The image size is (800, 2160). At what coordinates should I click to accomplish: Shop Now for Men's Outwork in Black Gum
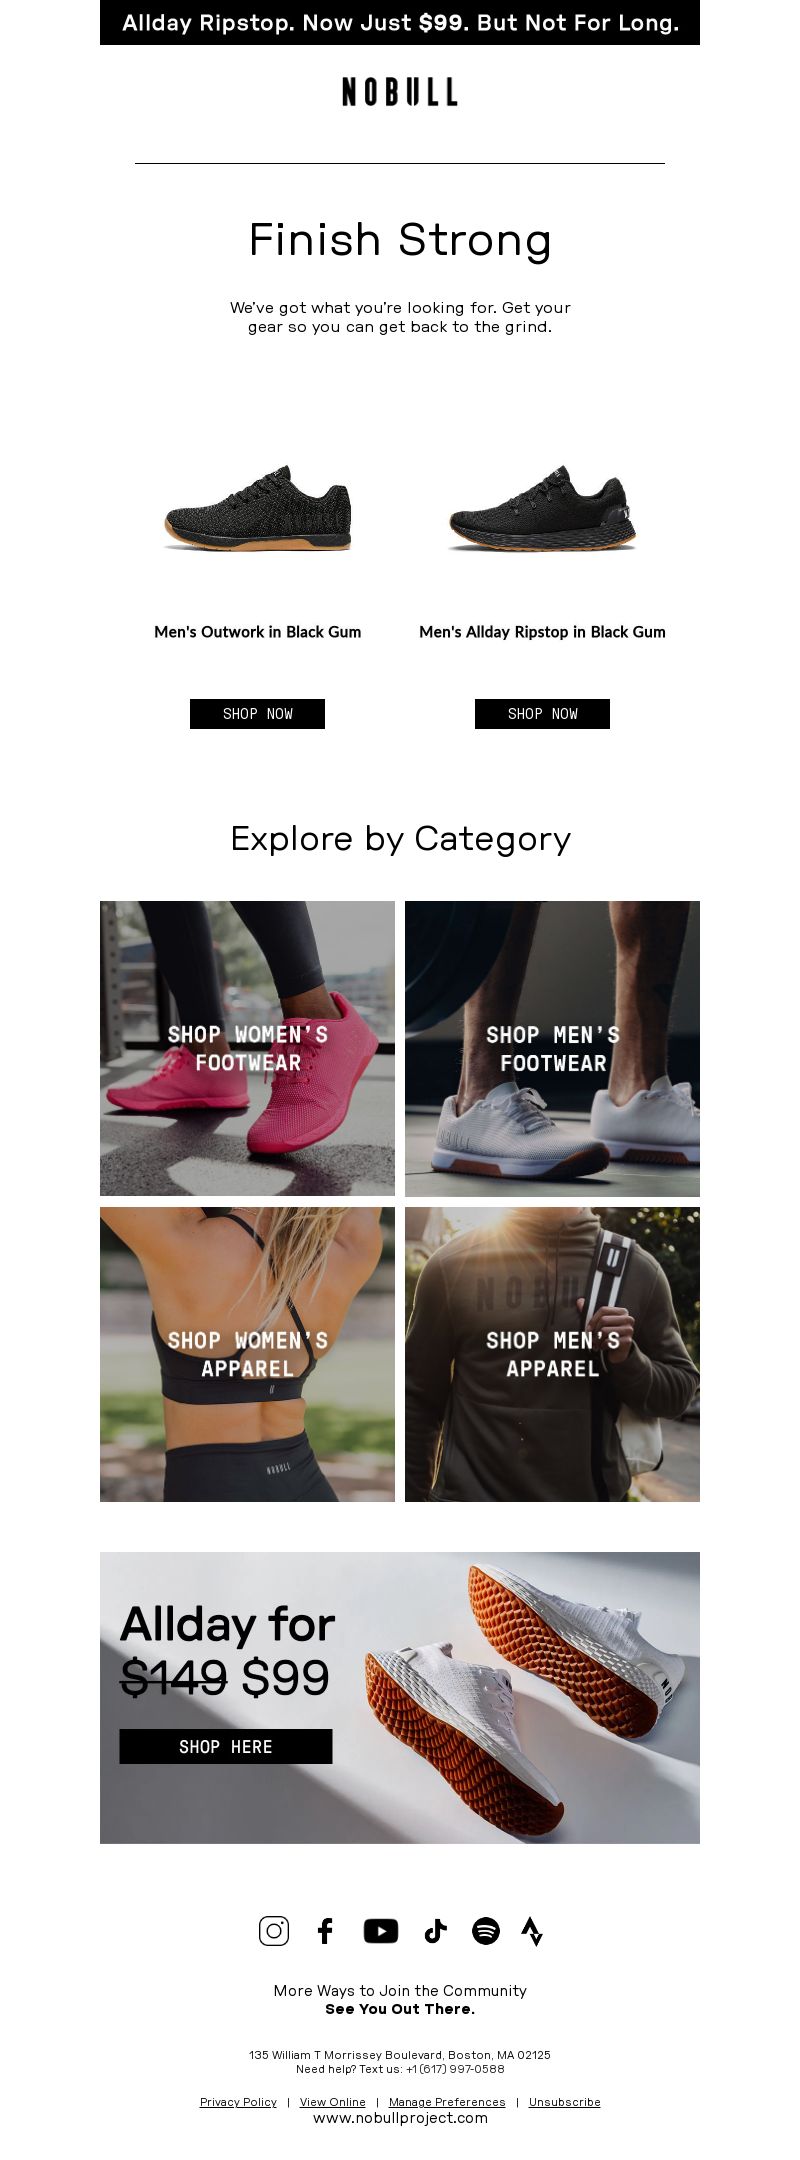click(x=257, y=714)
